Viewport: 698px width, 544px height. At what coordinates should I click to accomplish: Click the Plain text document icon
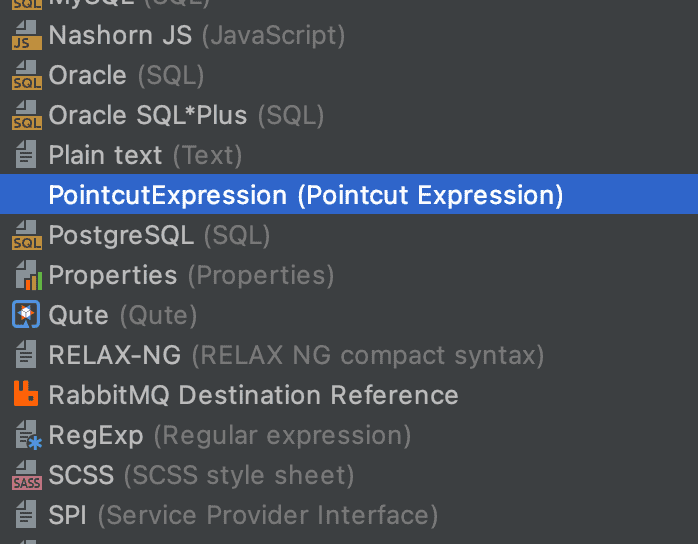(26, 155)
